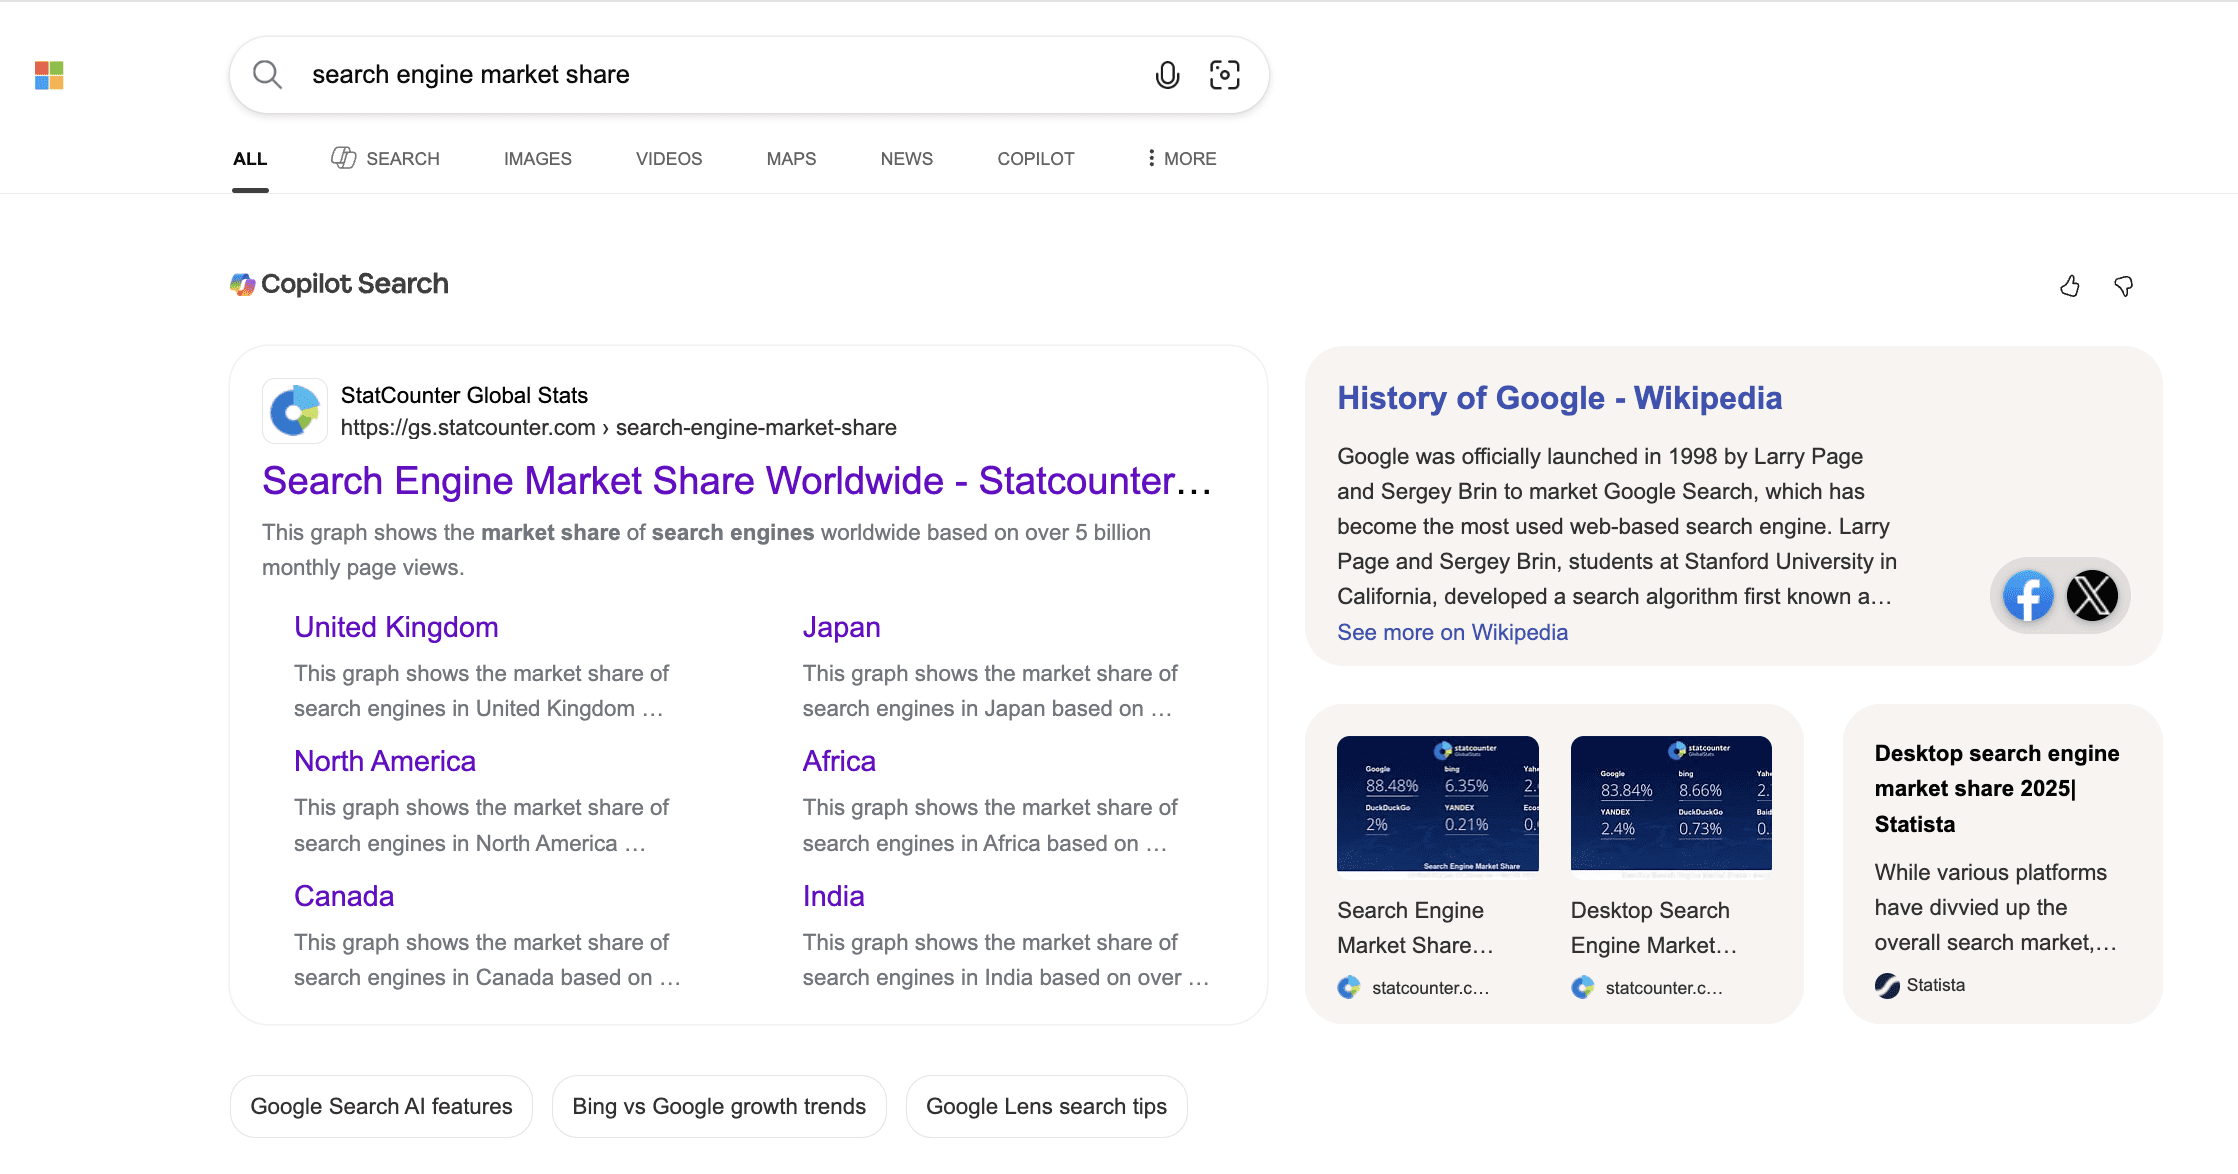
Task: Click the microphone voice search icon
Action: click(x=1167, y=75)
